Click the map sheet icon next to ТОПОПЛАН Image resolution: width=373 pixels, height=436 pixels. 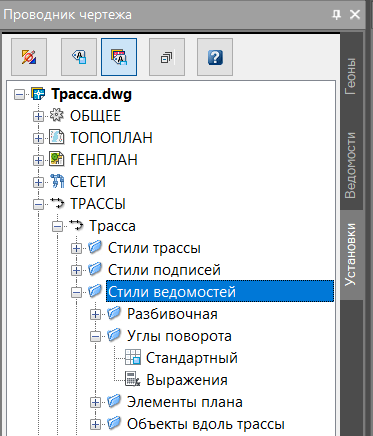click(x=57, y=137)
